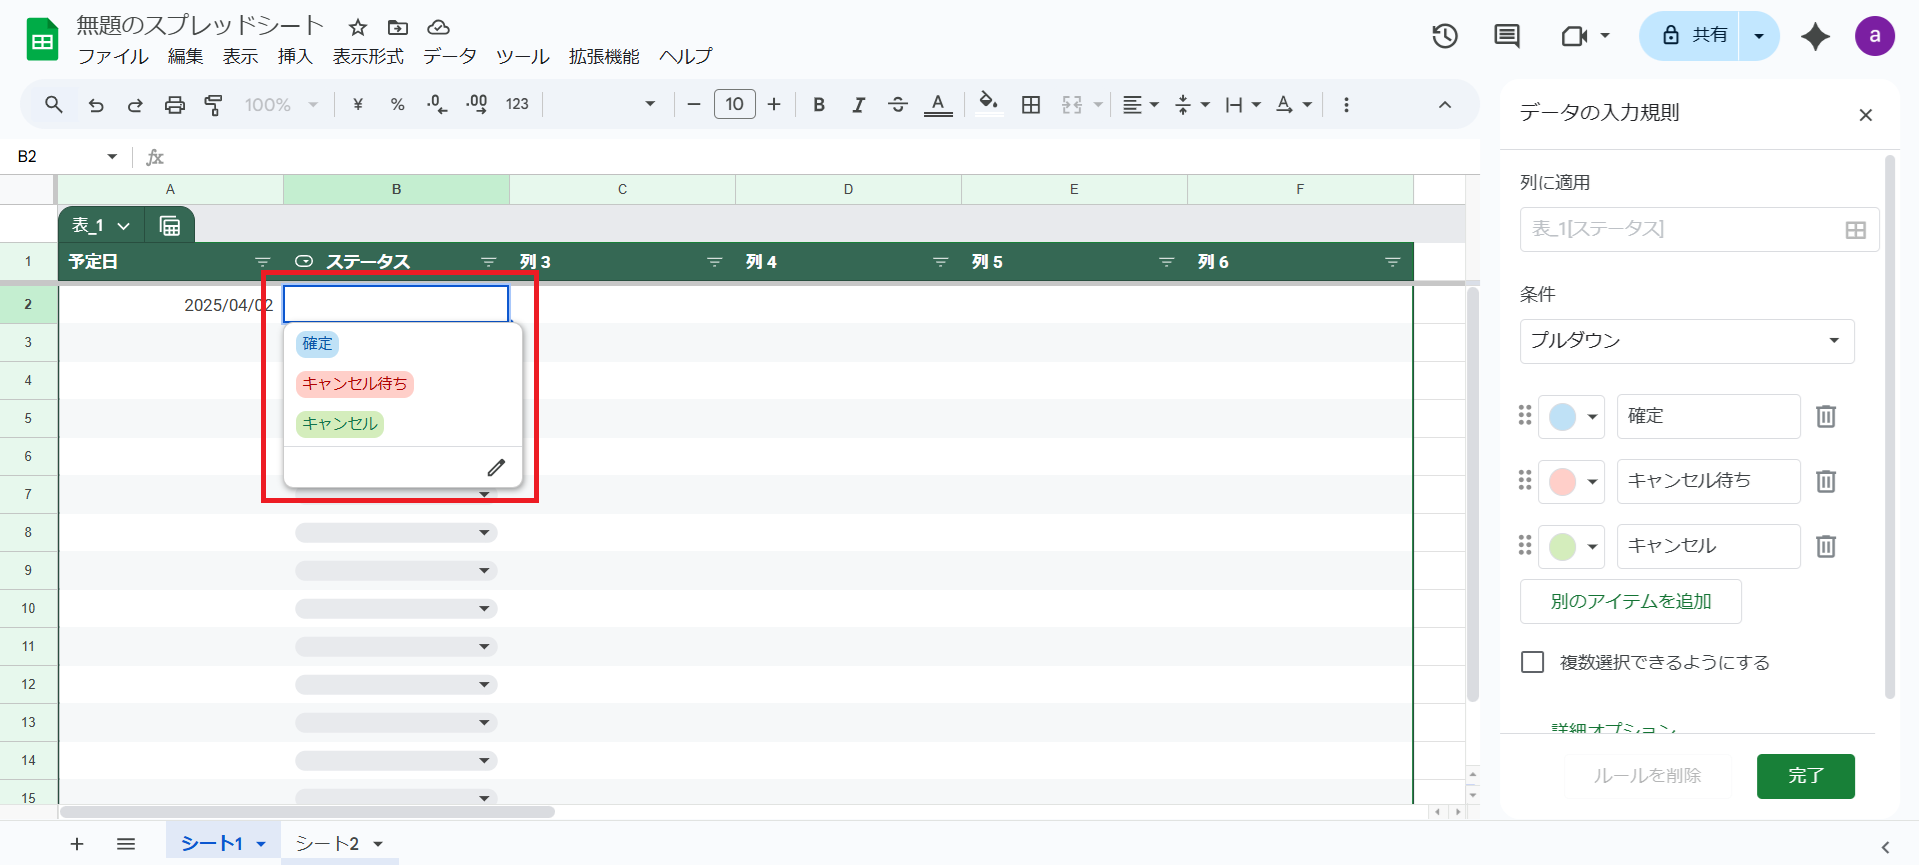Image resolution: width=1919 pixels, height=865 pixels.
Task: Open the comments icon in header
Action: point(1506,37)
